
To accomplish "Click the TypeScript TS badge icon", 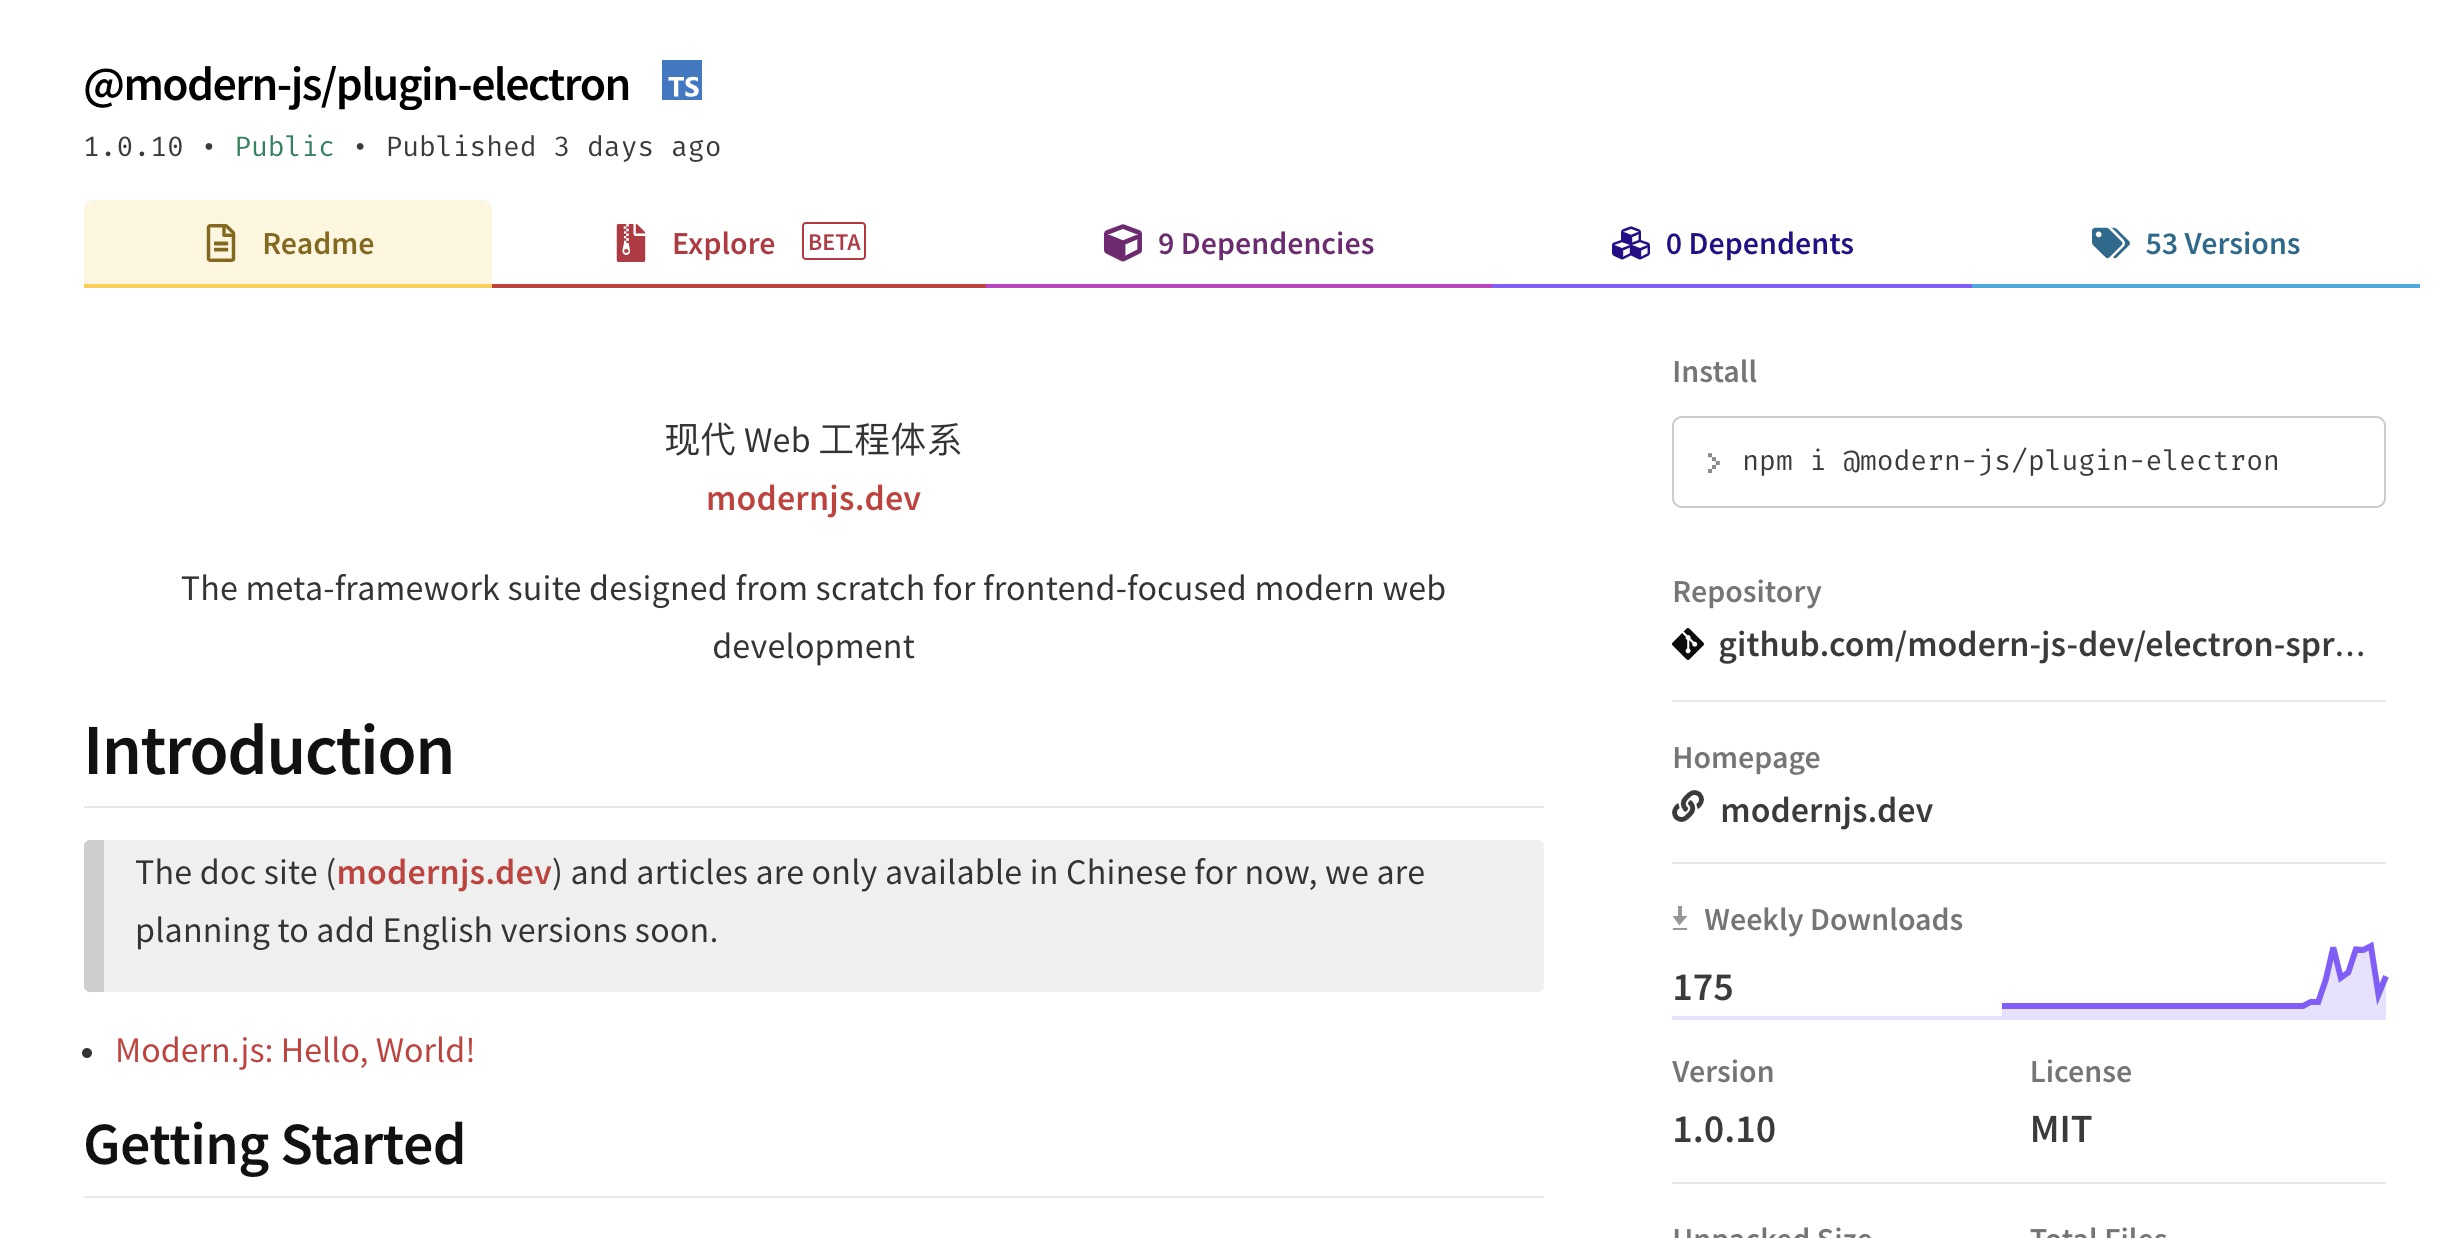I will pyautogui.click(x=682, y=80).
